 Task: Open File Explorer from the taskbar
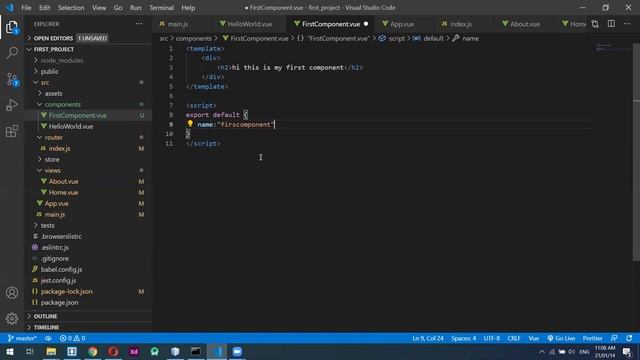click(x=51, y=351)
